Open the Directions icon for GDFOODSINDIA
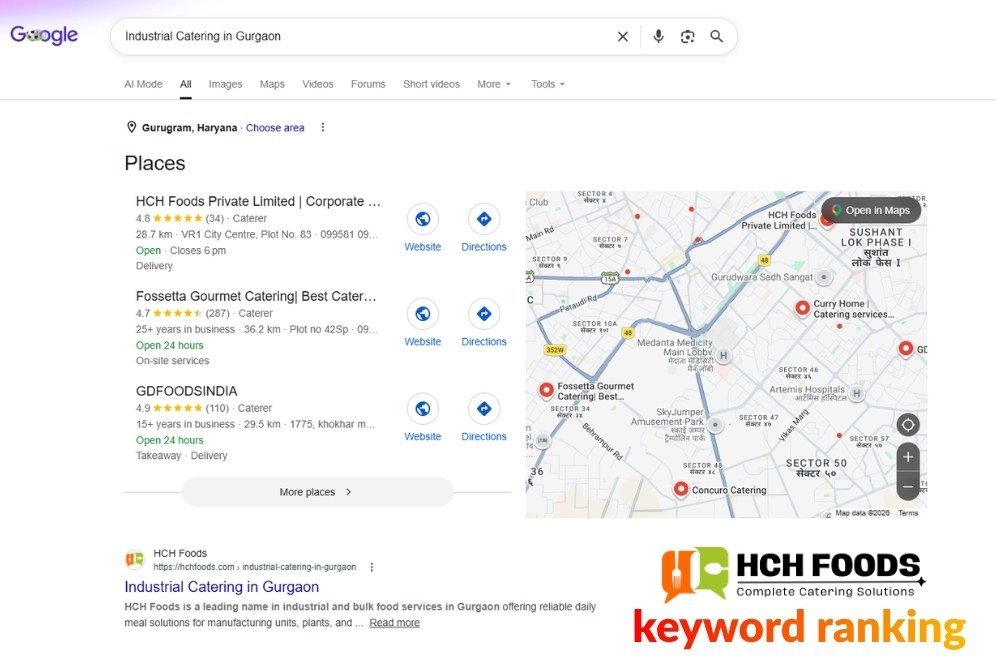The width and height of the screenshot is (996, 664). click(x=484, y=409)
